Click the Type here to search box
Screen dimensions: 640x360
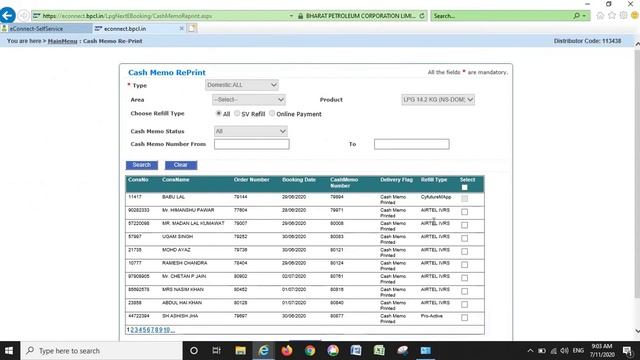click(x=102, y=351)
